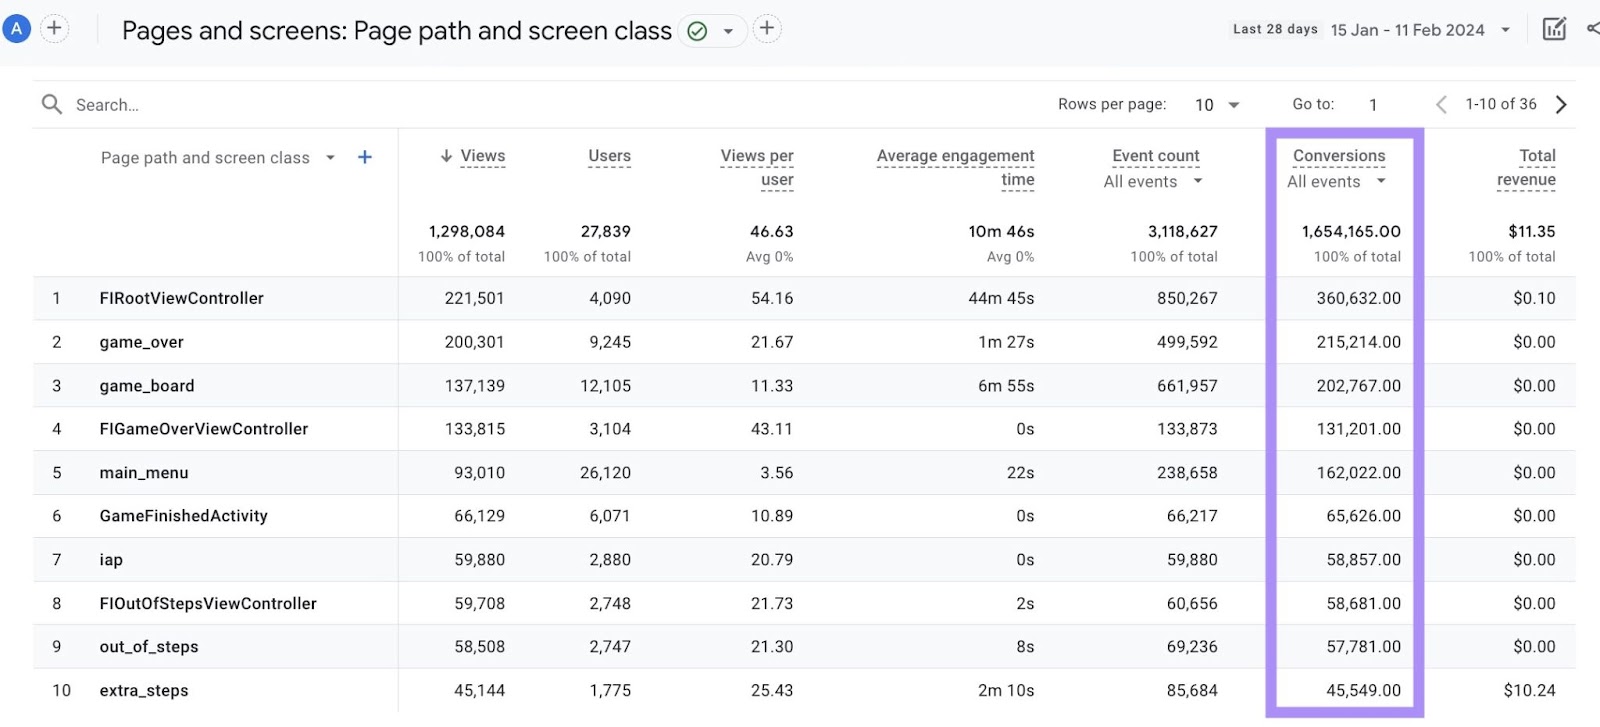Go to previous page of results
This screenshot has height=727, width=1600.
tap(1441, 104)
